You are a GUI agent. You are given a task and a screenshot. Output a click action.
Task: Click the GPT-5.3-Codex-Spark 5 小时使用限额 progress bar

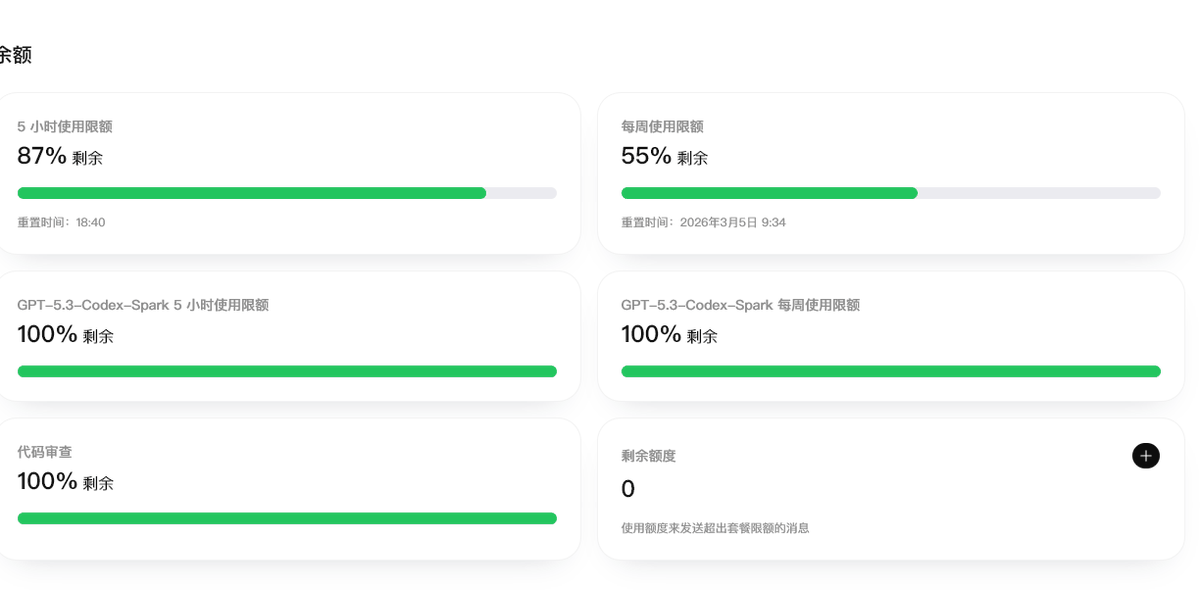(287, 371)
